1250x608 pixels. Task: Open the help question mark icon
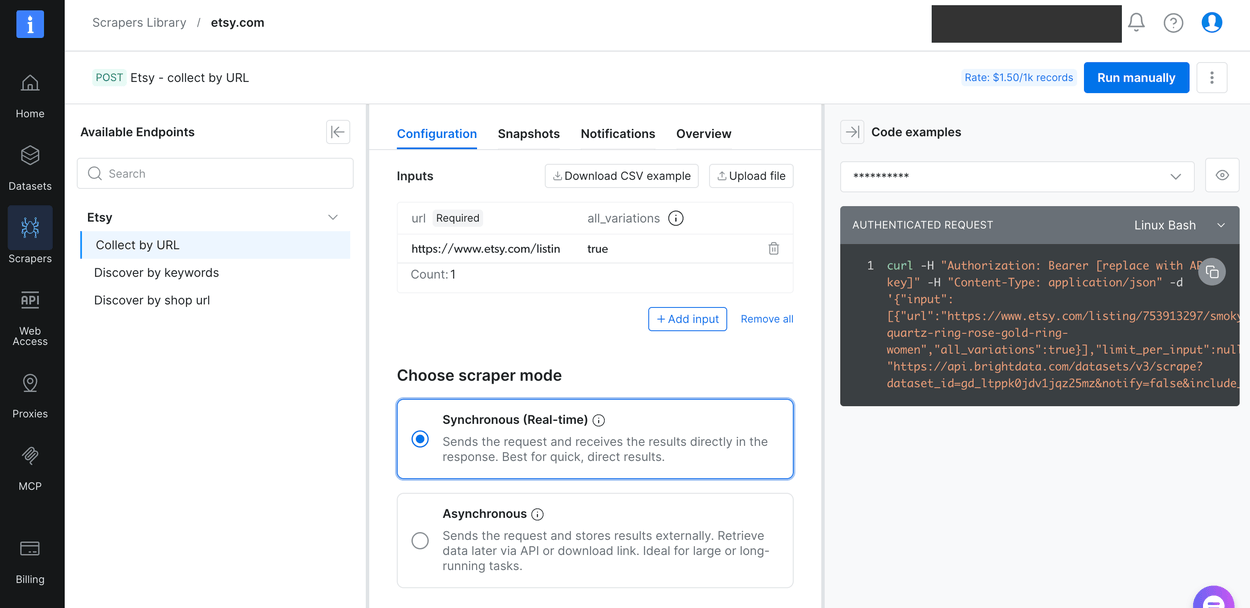tap(1173, 22)
